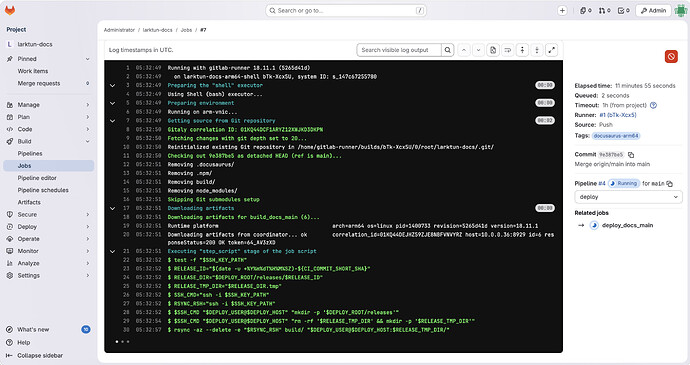Jump to next search result arrow
The width and height of the screenshot is (690, 365).
point(478,50)
